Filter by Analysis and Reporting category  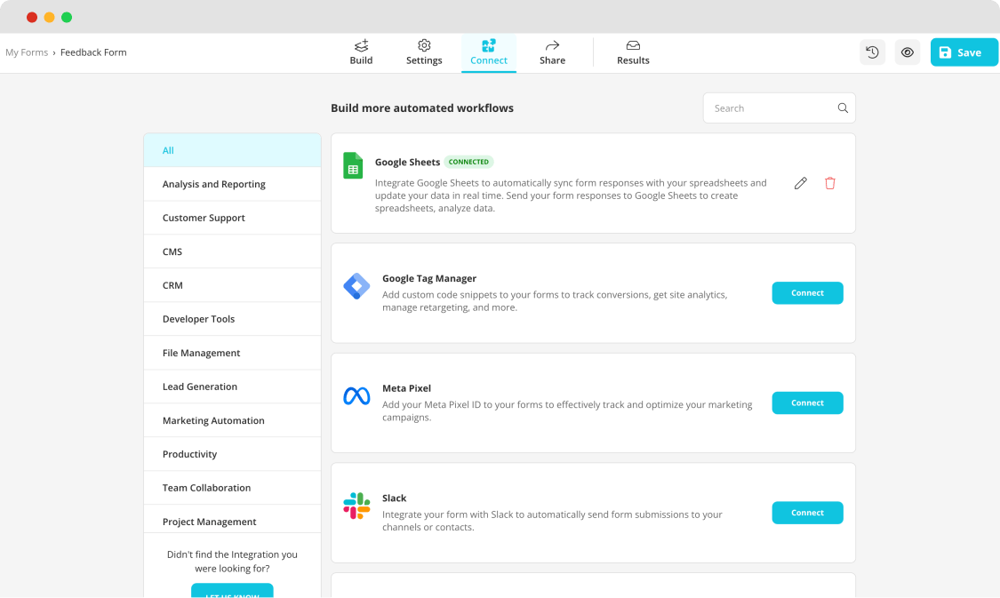tap(214, 184)
